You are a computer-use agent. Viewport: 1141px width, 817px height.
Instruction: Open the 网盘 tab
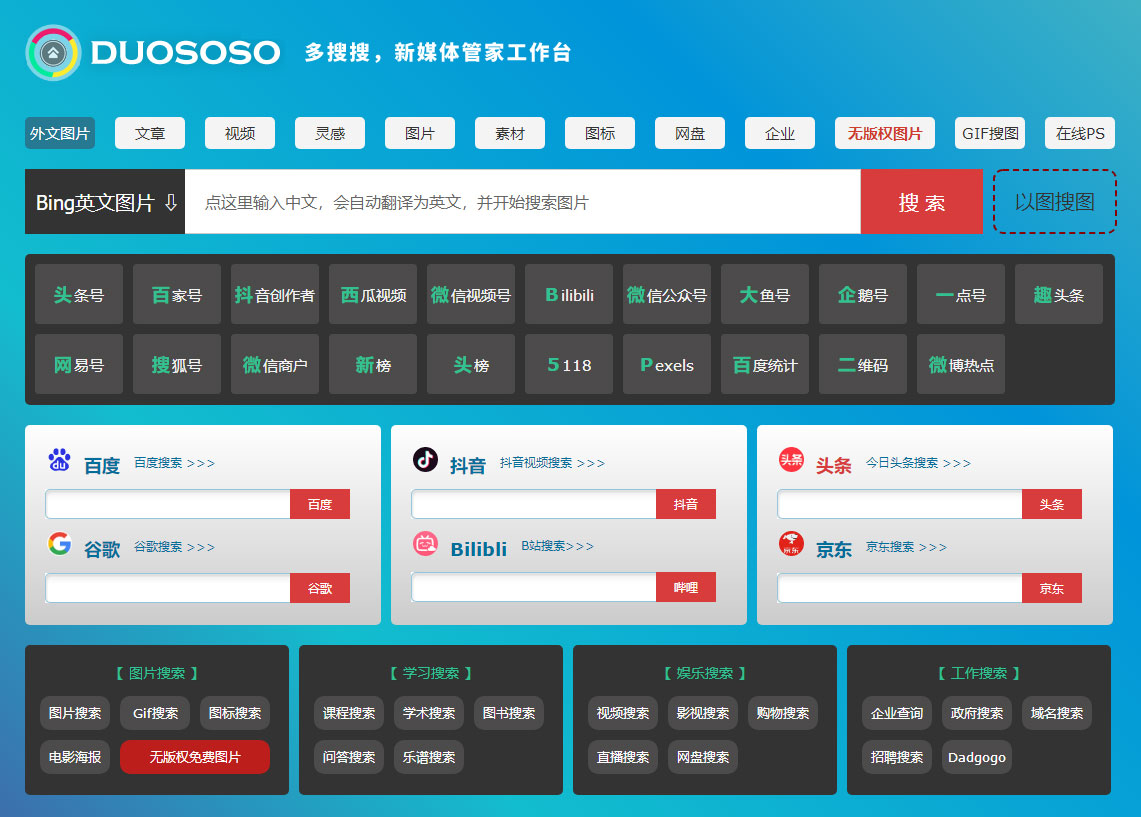[x=690, y=133]
